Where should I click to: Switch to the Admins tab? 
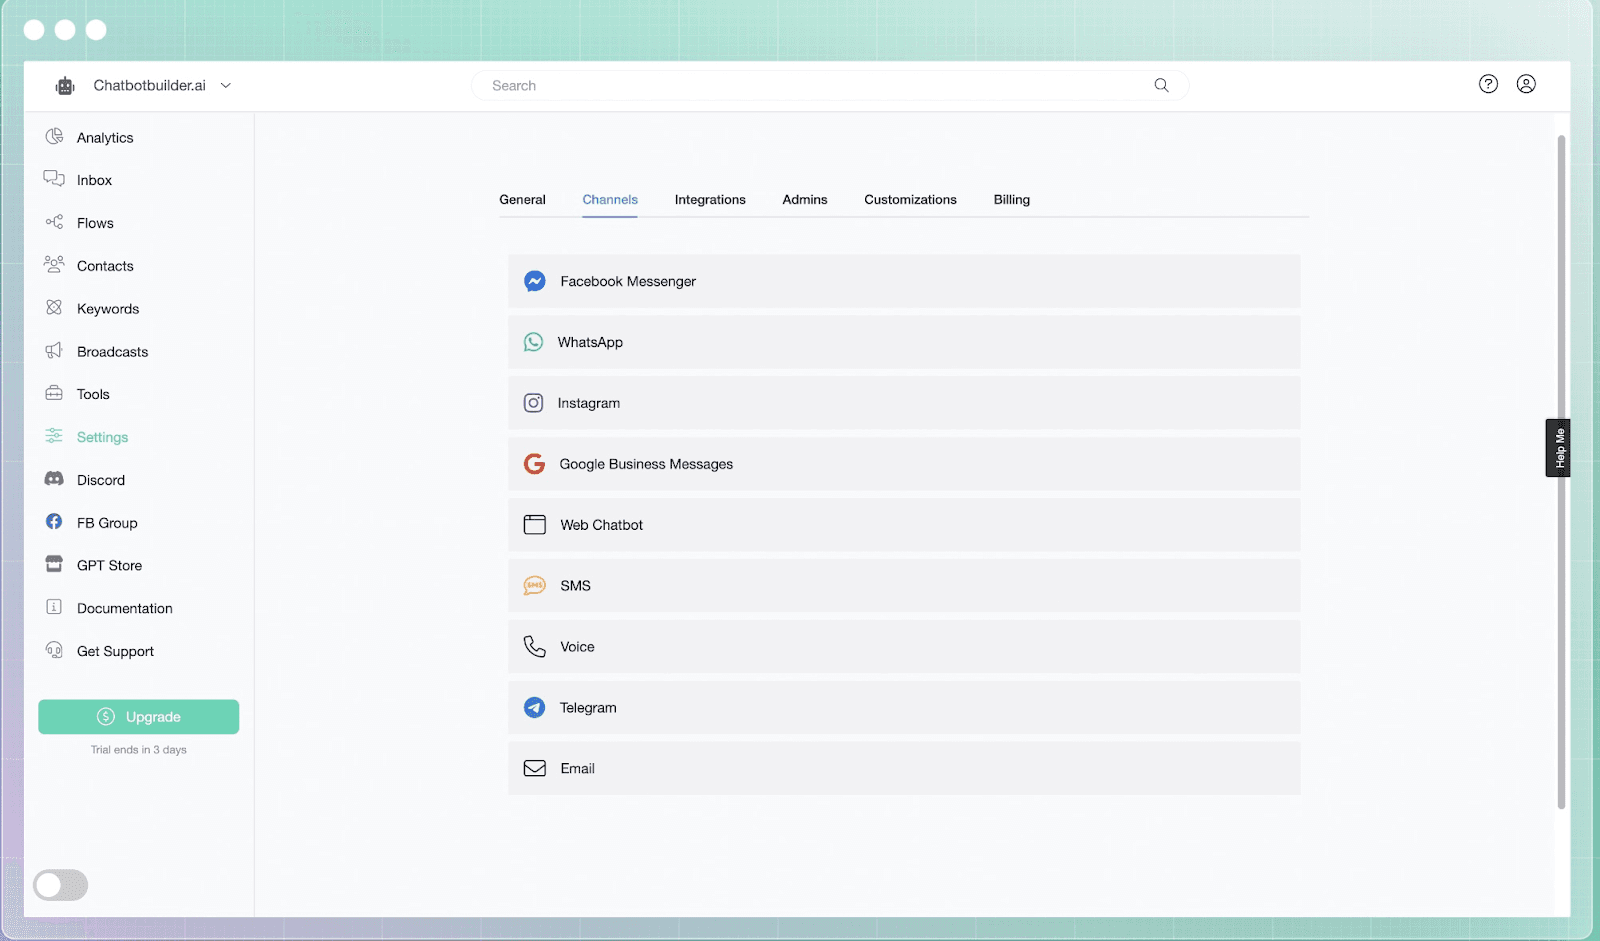(x=805, y=200)
